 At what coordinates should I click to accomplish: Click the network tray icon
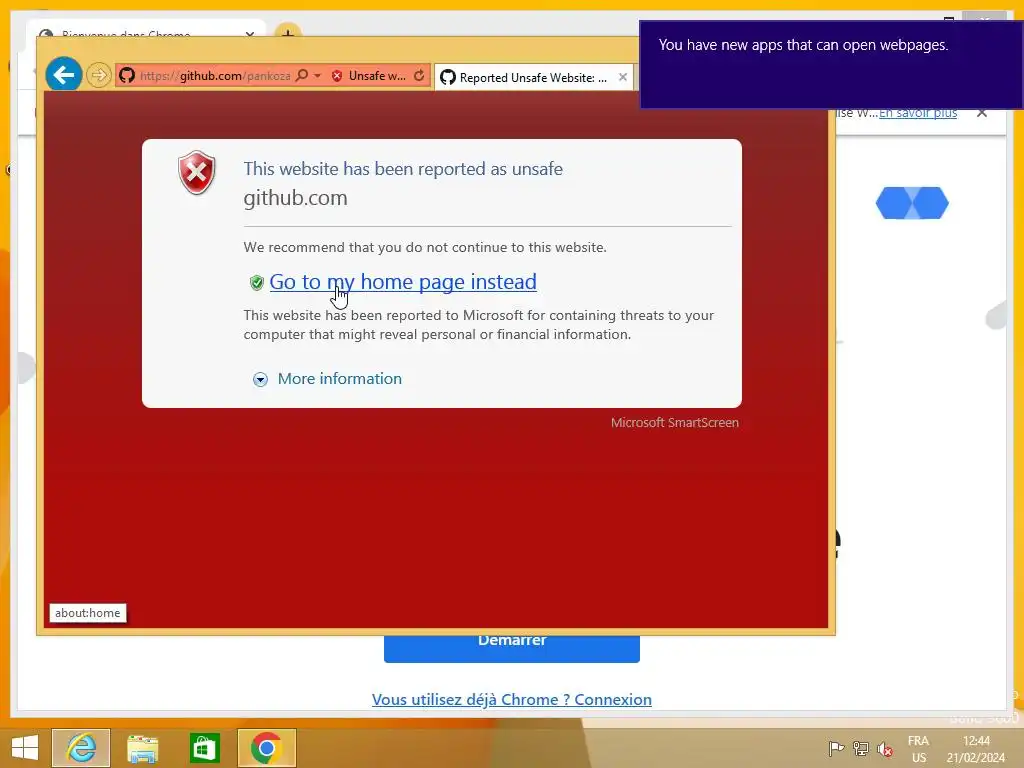click(861, 749)
